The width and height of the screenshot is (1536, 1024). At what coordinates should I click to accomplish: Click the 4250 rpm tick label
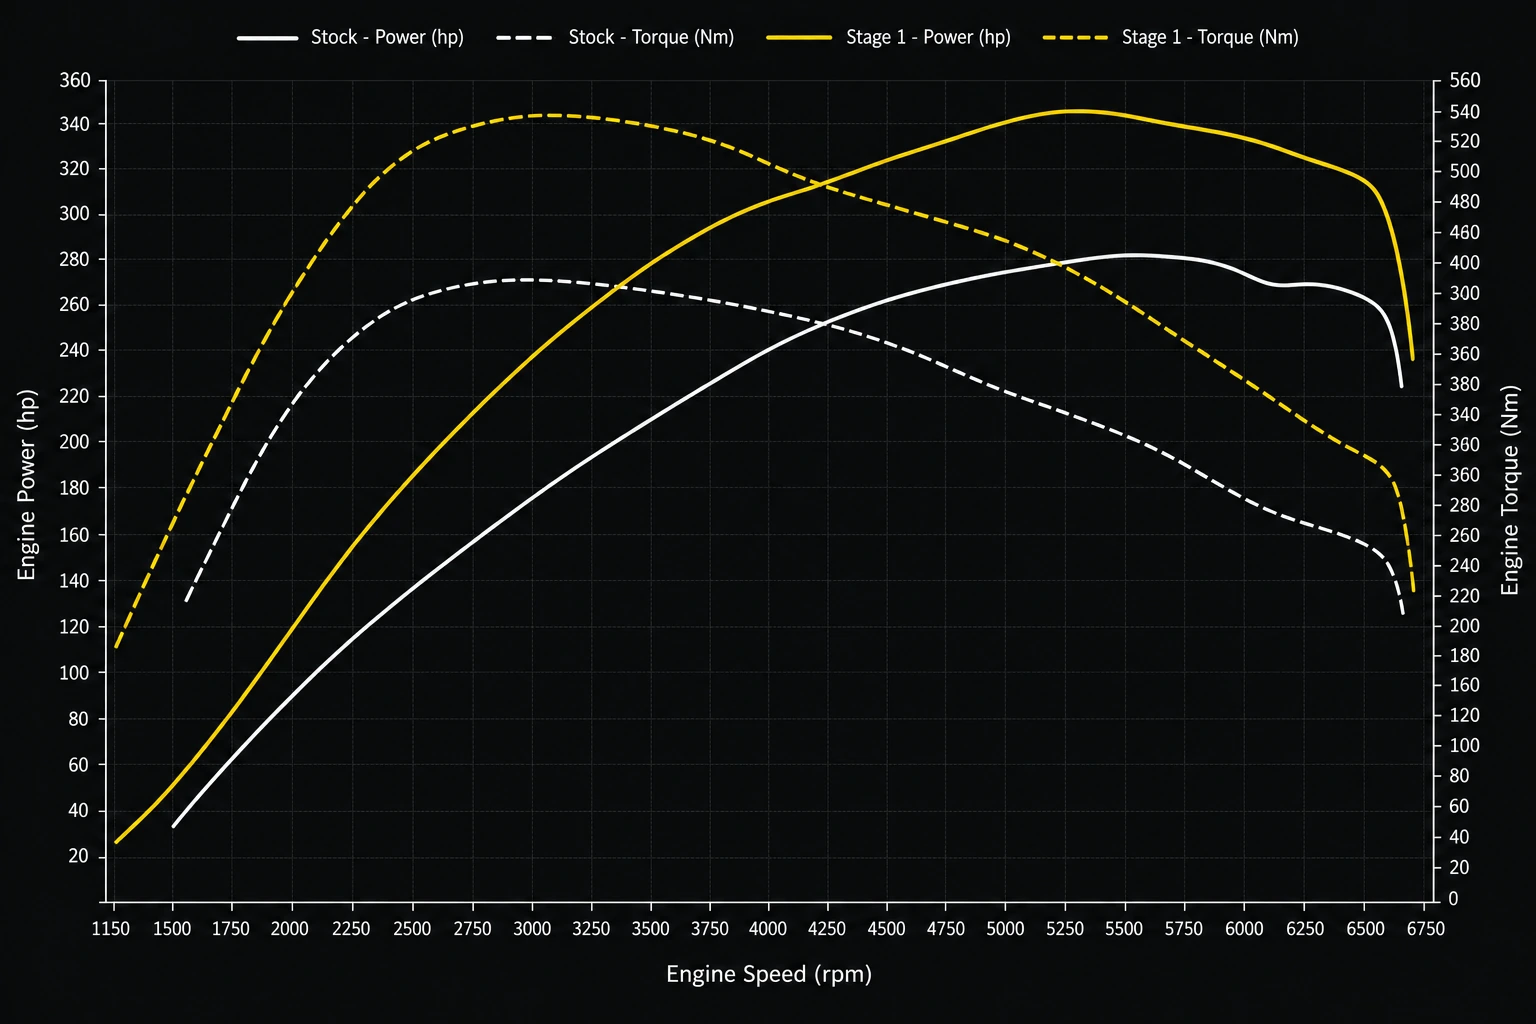826,929
